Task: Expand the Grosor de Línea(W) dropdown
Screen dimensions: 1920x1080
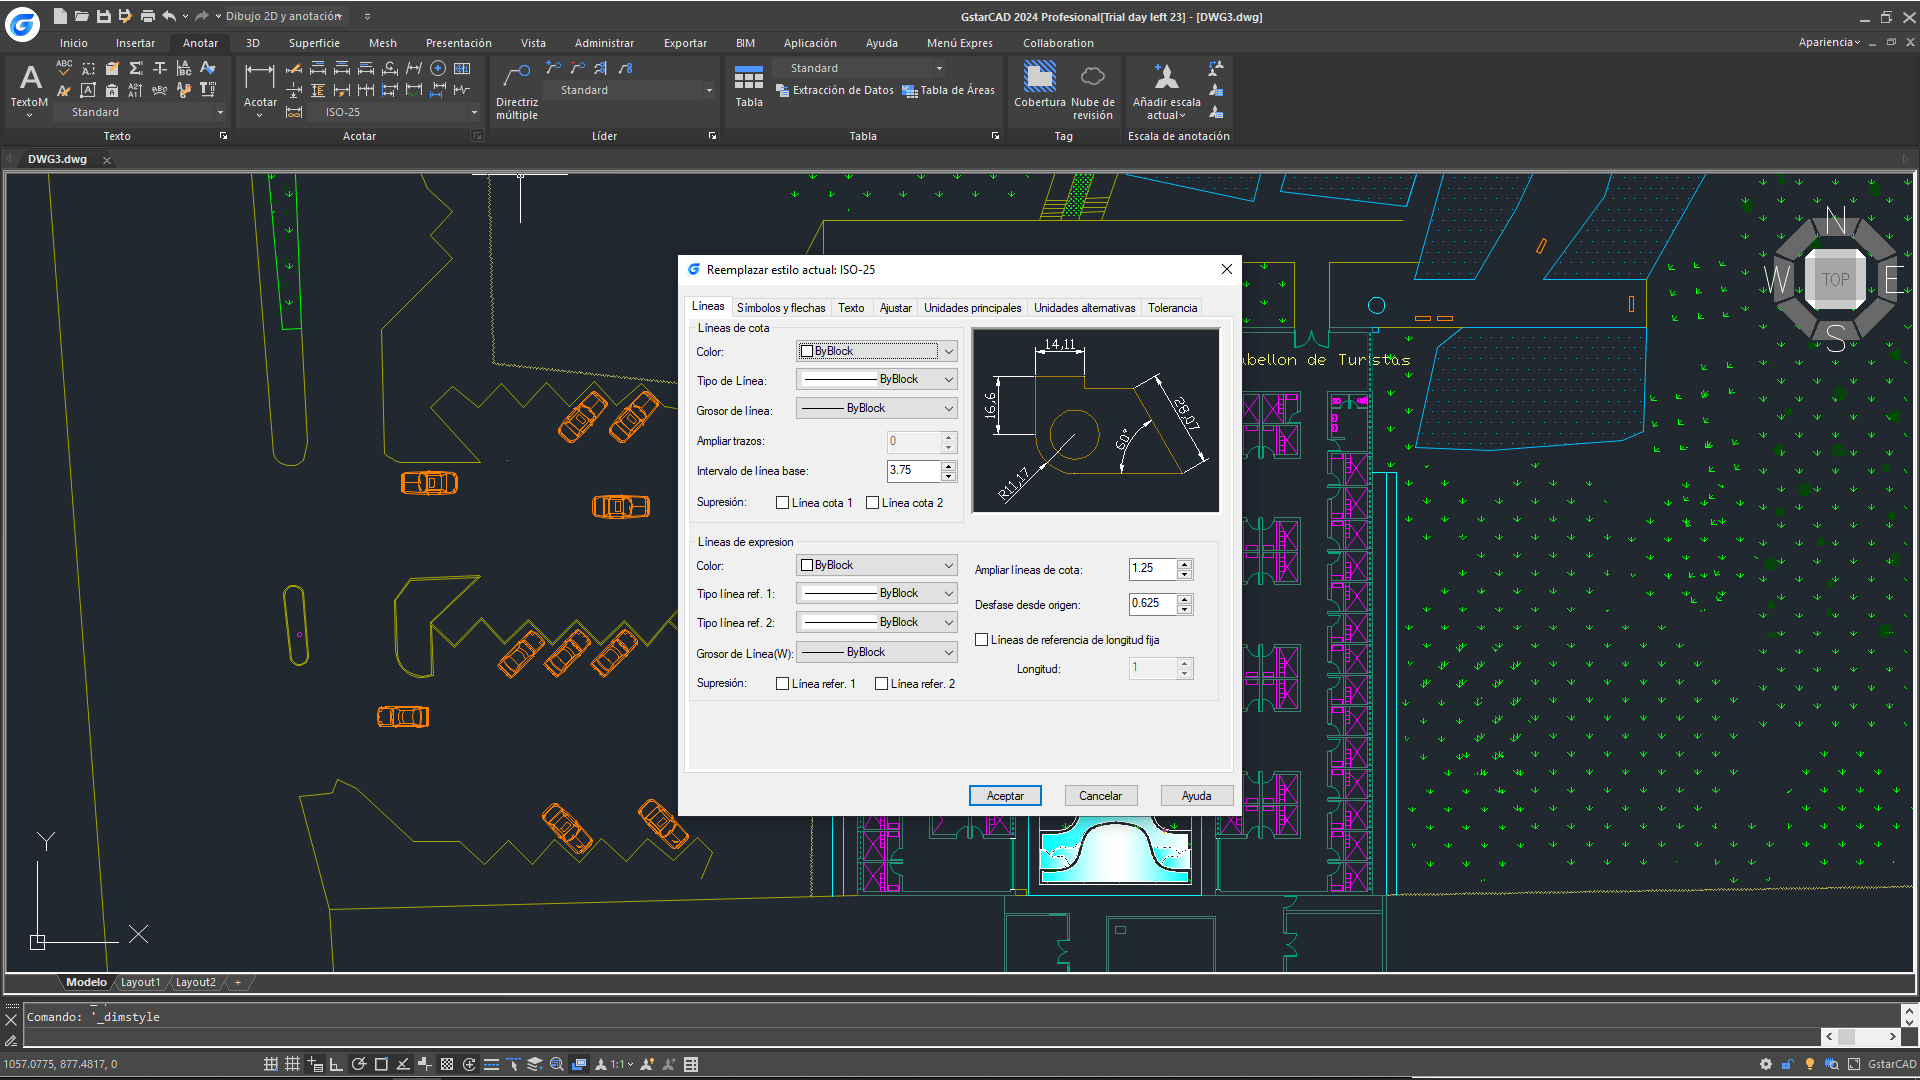Action: (876, 652)
